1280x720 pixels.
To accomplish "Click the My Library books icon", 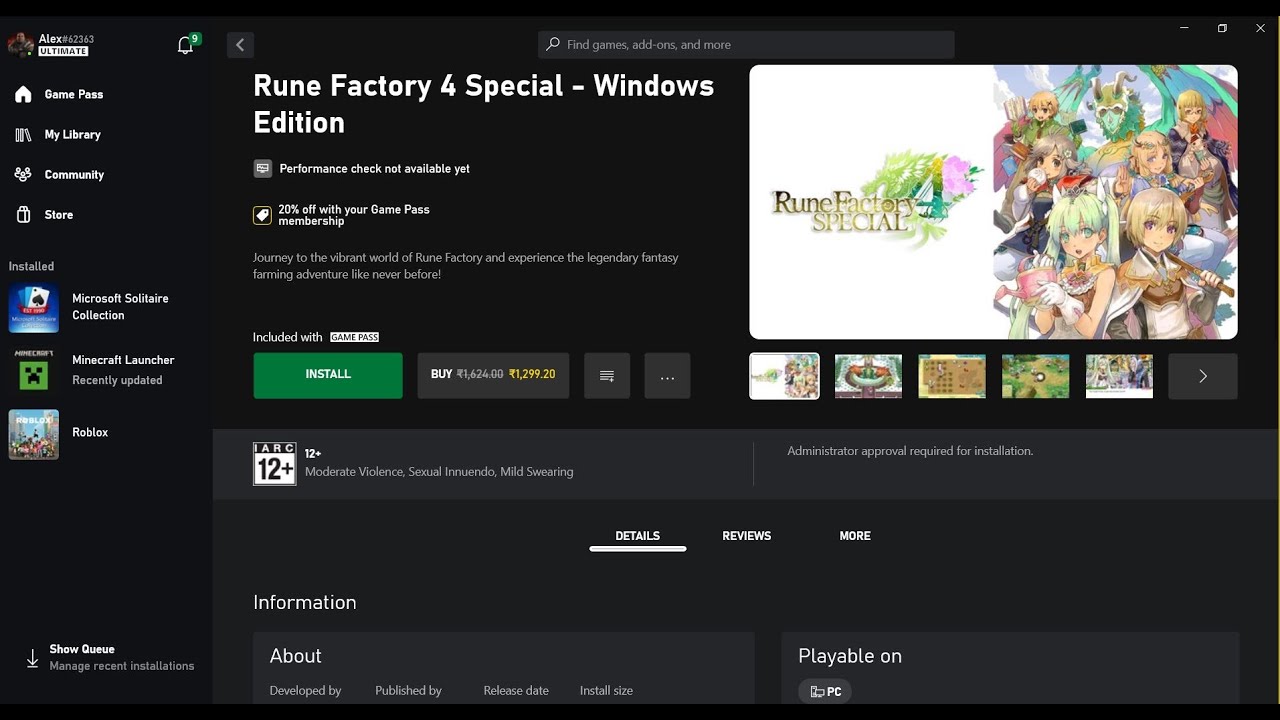I will coord(23,134).
